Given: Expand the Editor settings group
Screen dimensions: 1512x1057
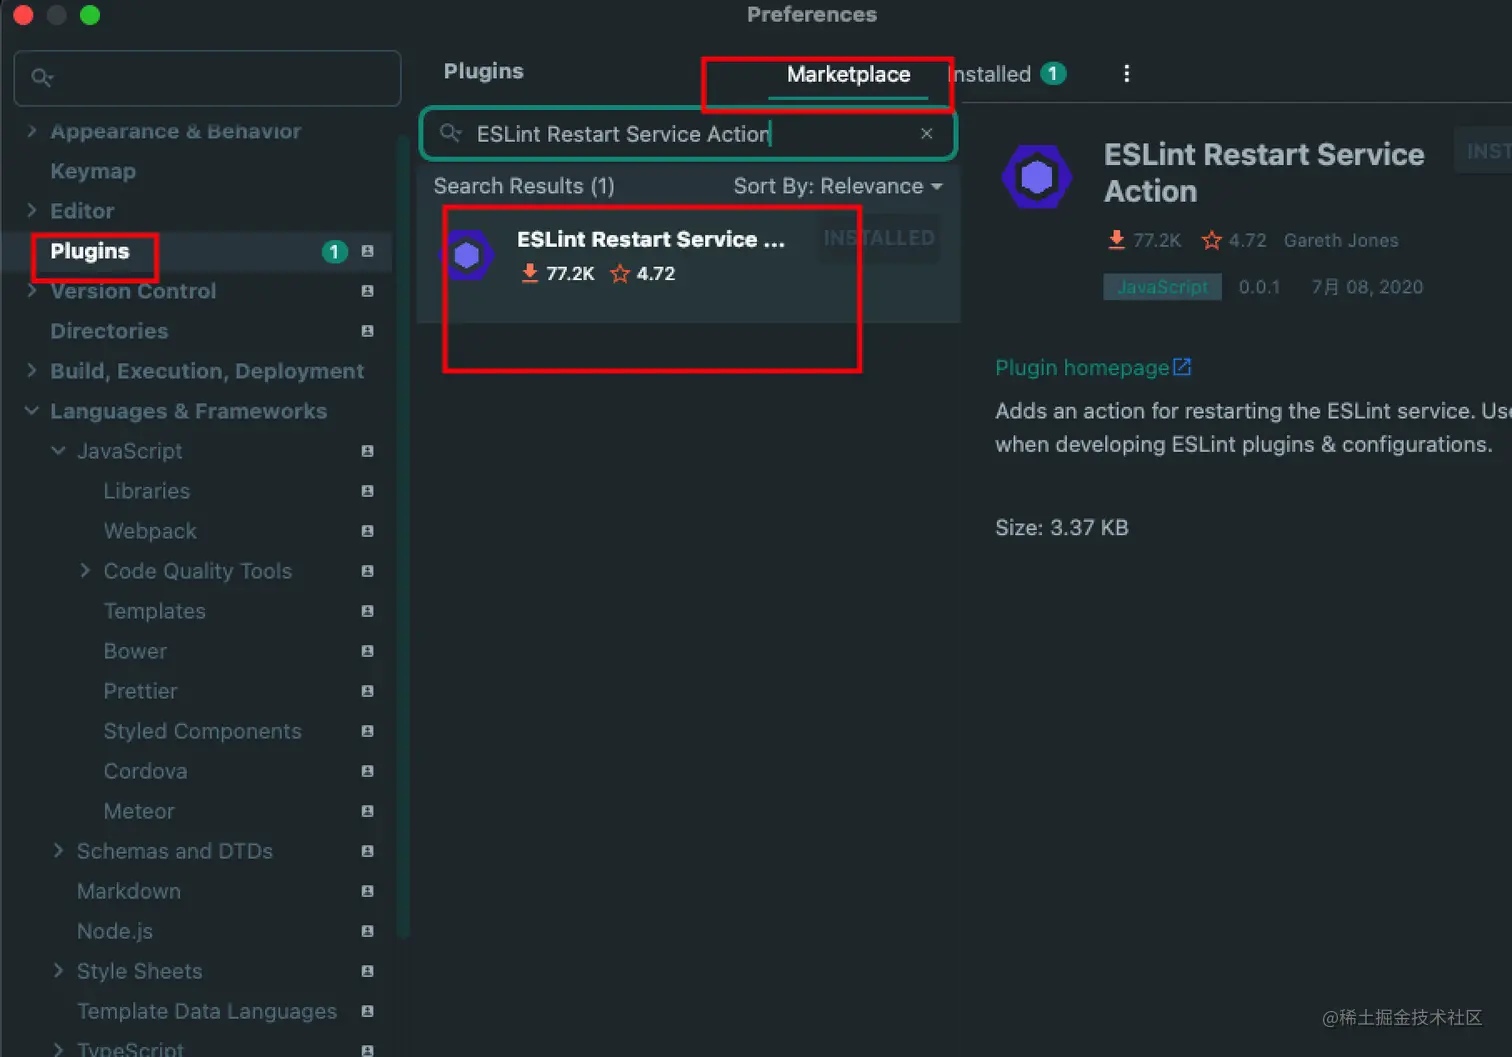Looking at the screenshot, I should pos(32,211).
